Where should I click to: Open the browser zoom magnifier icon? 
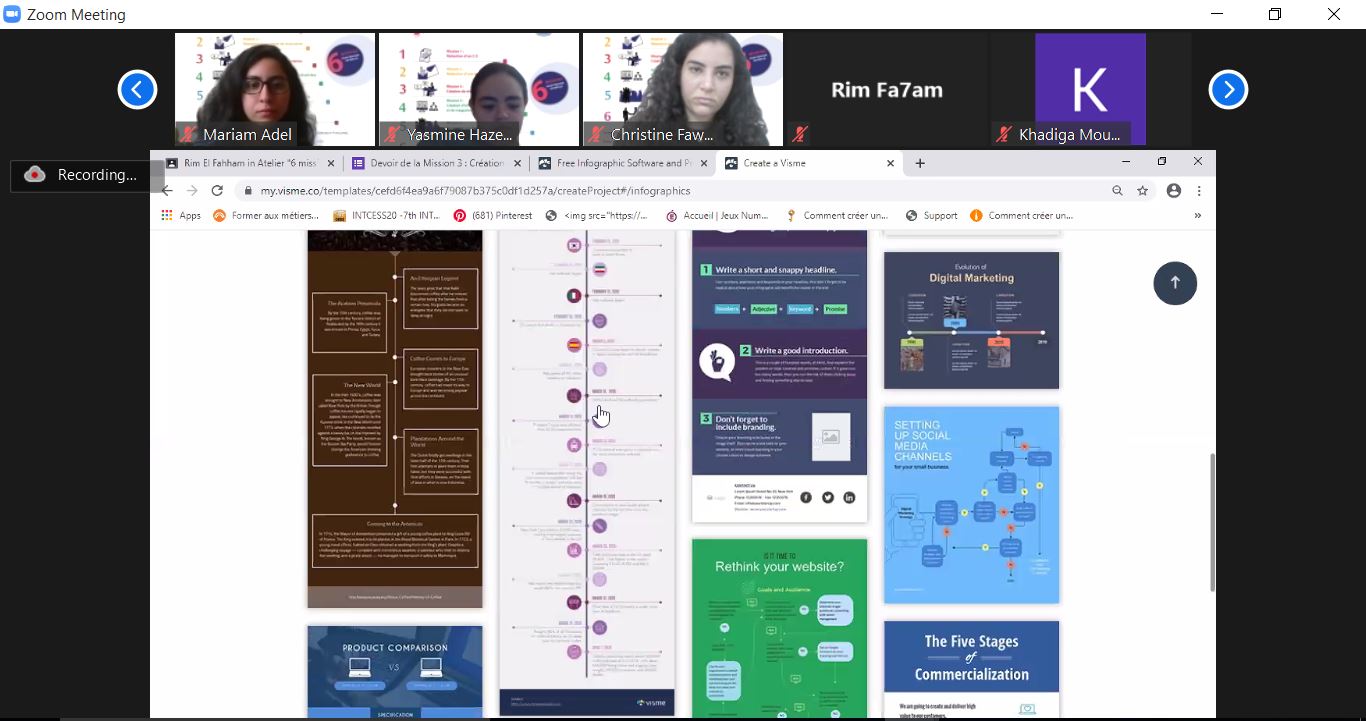1117,191
